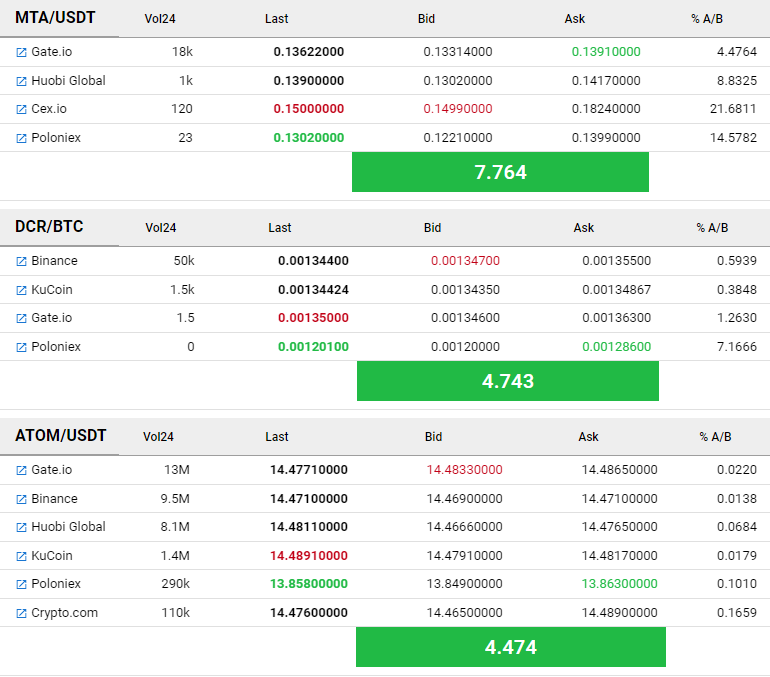Open Gate.io link in ATOM/USDT table
Viewport: 770px width, 677px height.
point(52,470)
